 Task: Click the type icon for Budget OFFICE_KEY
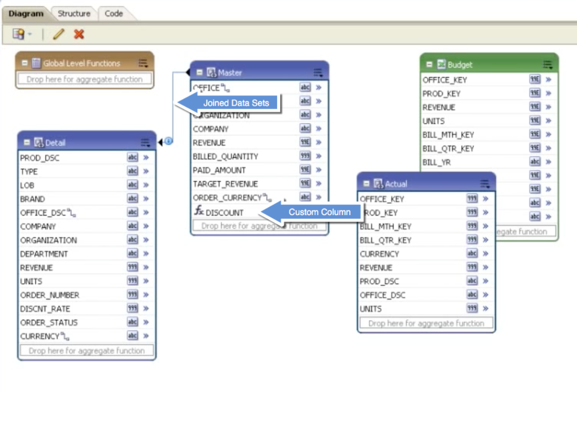click(x=535, y=79)
